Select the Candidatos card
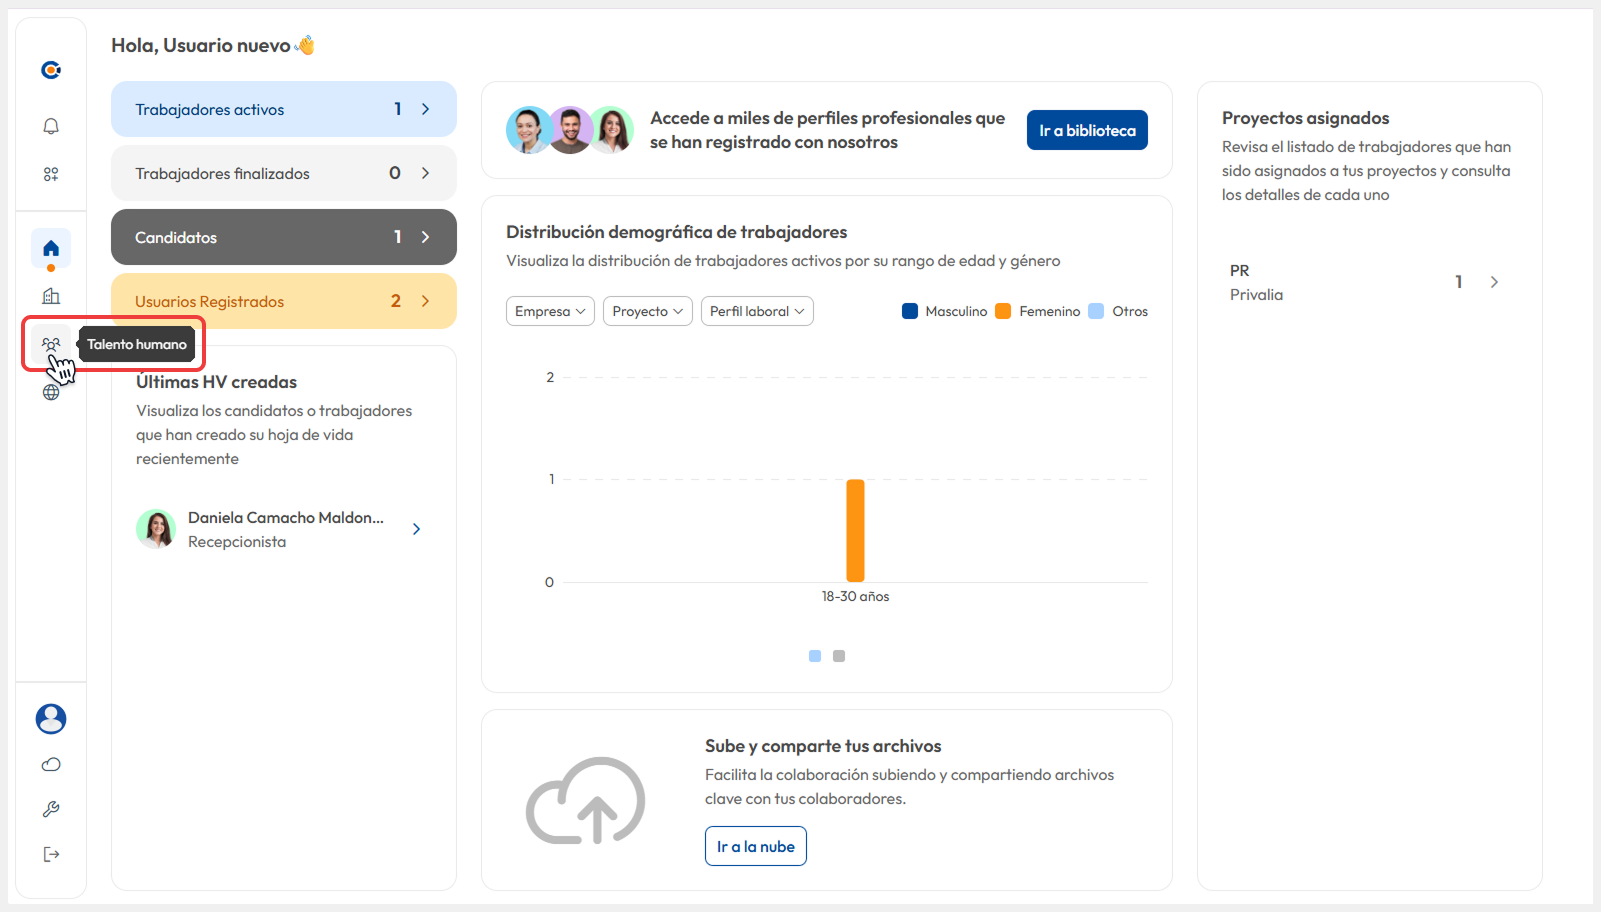The height and width of the screenshot is (912, 1601). point(283,237)
